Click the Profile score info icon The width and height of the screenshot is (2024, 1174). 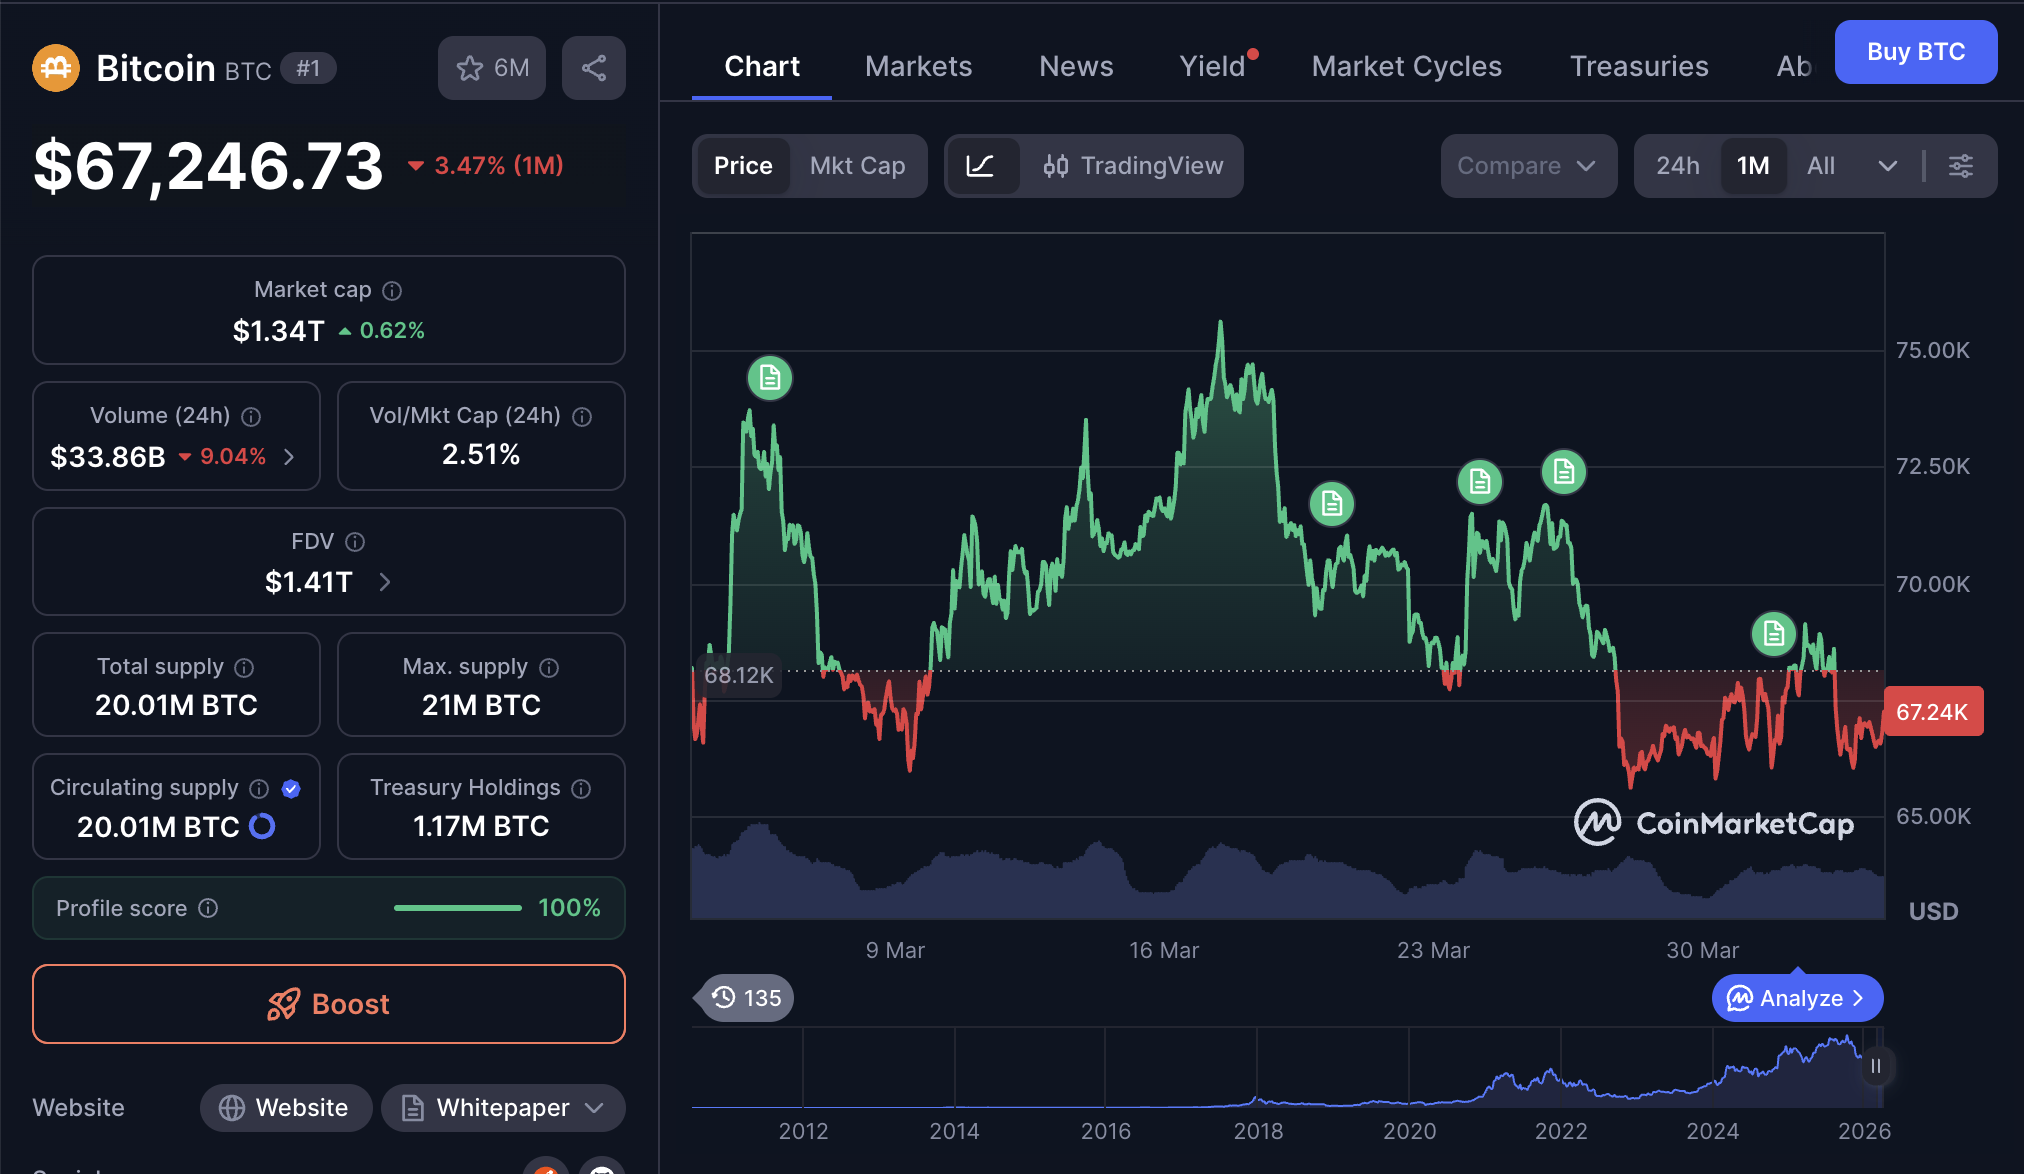pyautogui.click(x=208, y=908)
